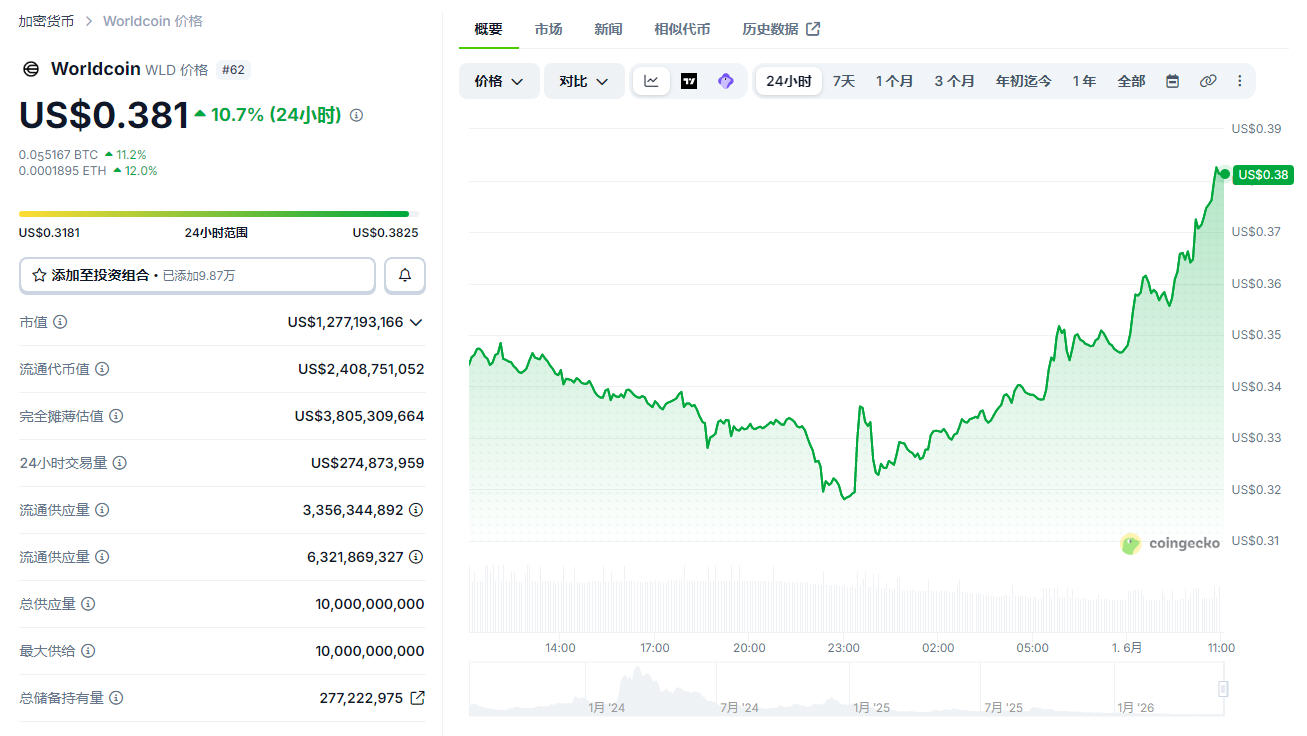Image resolution: width=1307 pixels, height=736 pixels.
Task: Select the 1年 time range
Action: (1084, 81)
